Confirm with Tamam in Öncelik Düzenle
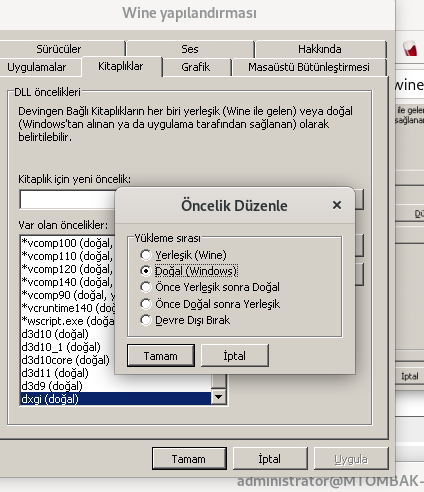The width and height of the screenshot is (424, 492). point(161,356)
